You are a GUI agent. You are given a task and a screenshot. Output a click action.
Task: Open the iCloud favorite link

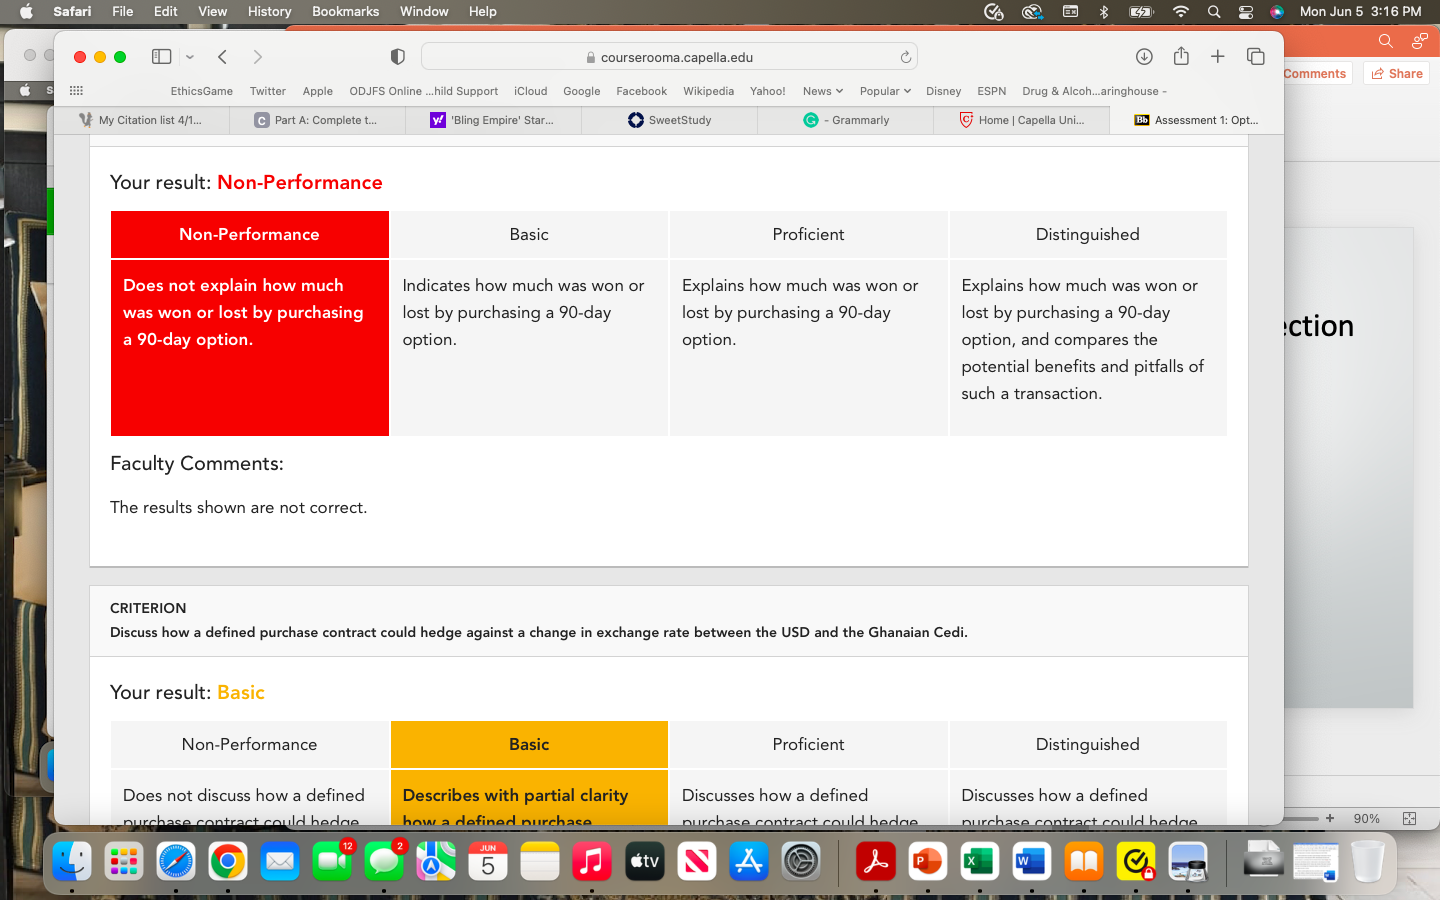point(531,91)
